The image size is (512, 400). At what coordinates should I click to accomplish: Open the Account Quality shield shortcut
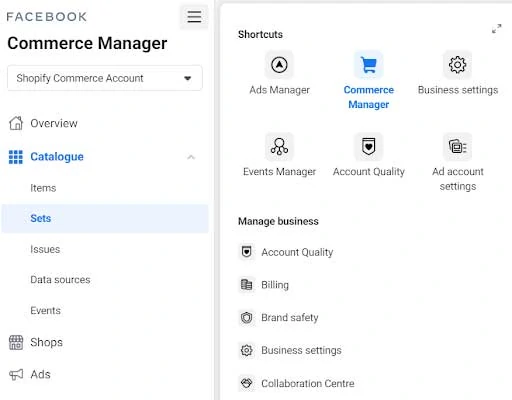(x=368, y=147)
